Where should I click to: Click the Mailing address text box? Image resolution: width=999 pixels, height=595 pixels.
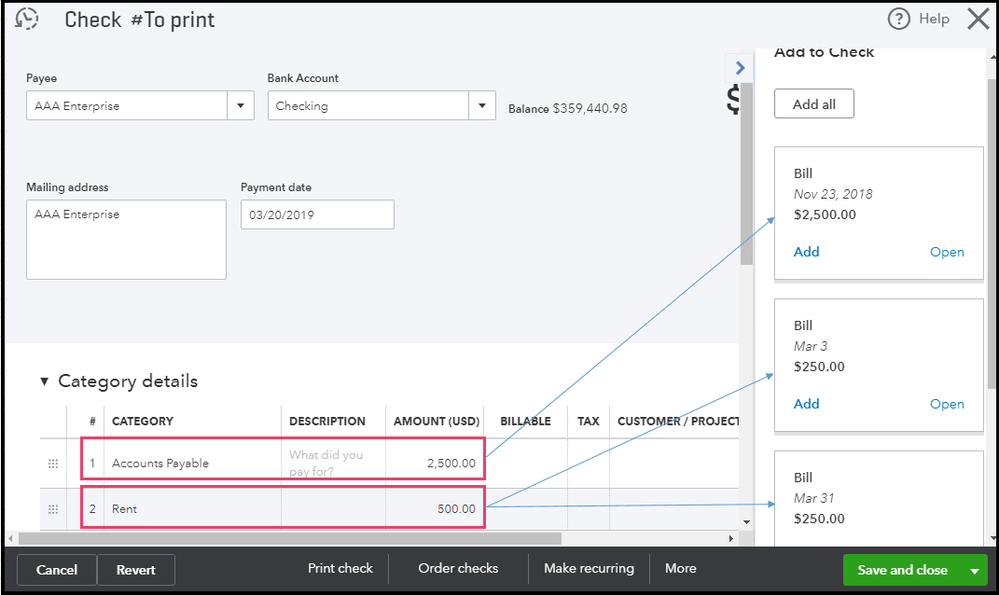(x=126, y=239)
